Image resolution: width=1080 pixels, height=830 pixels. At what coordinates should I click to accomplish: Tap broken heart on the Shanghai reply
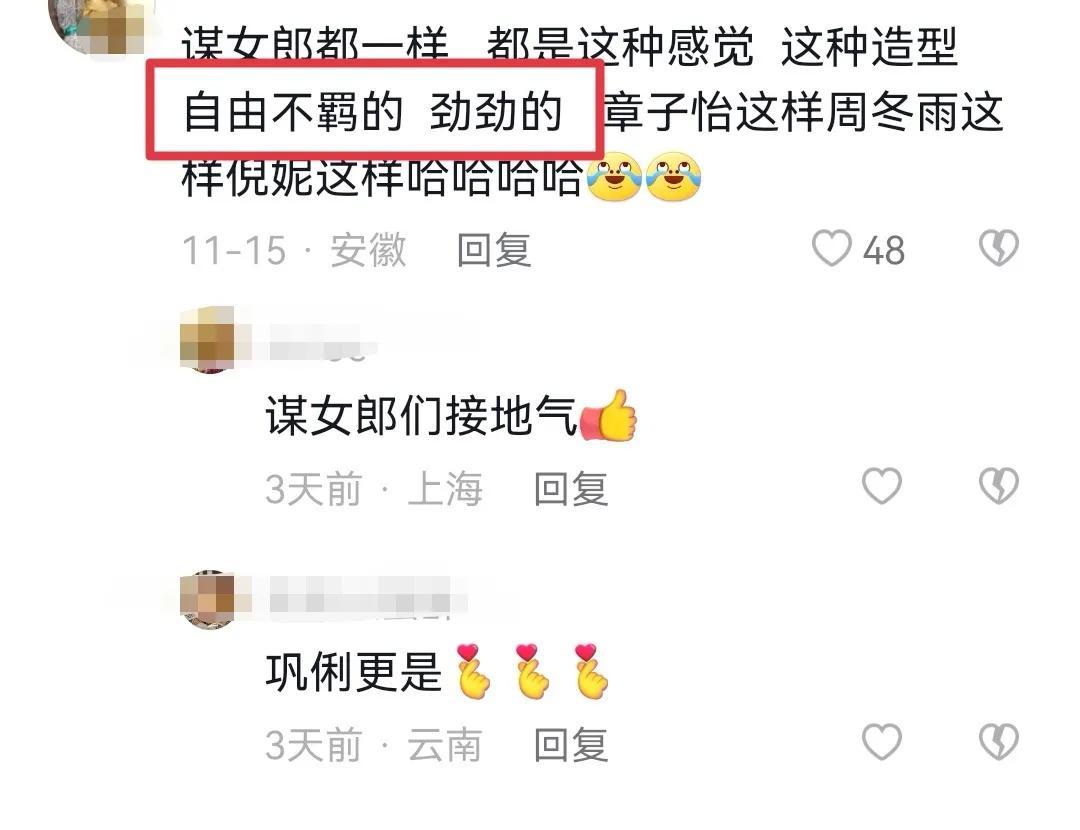tap(999, 486)
